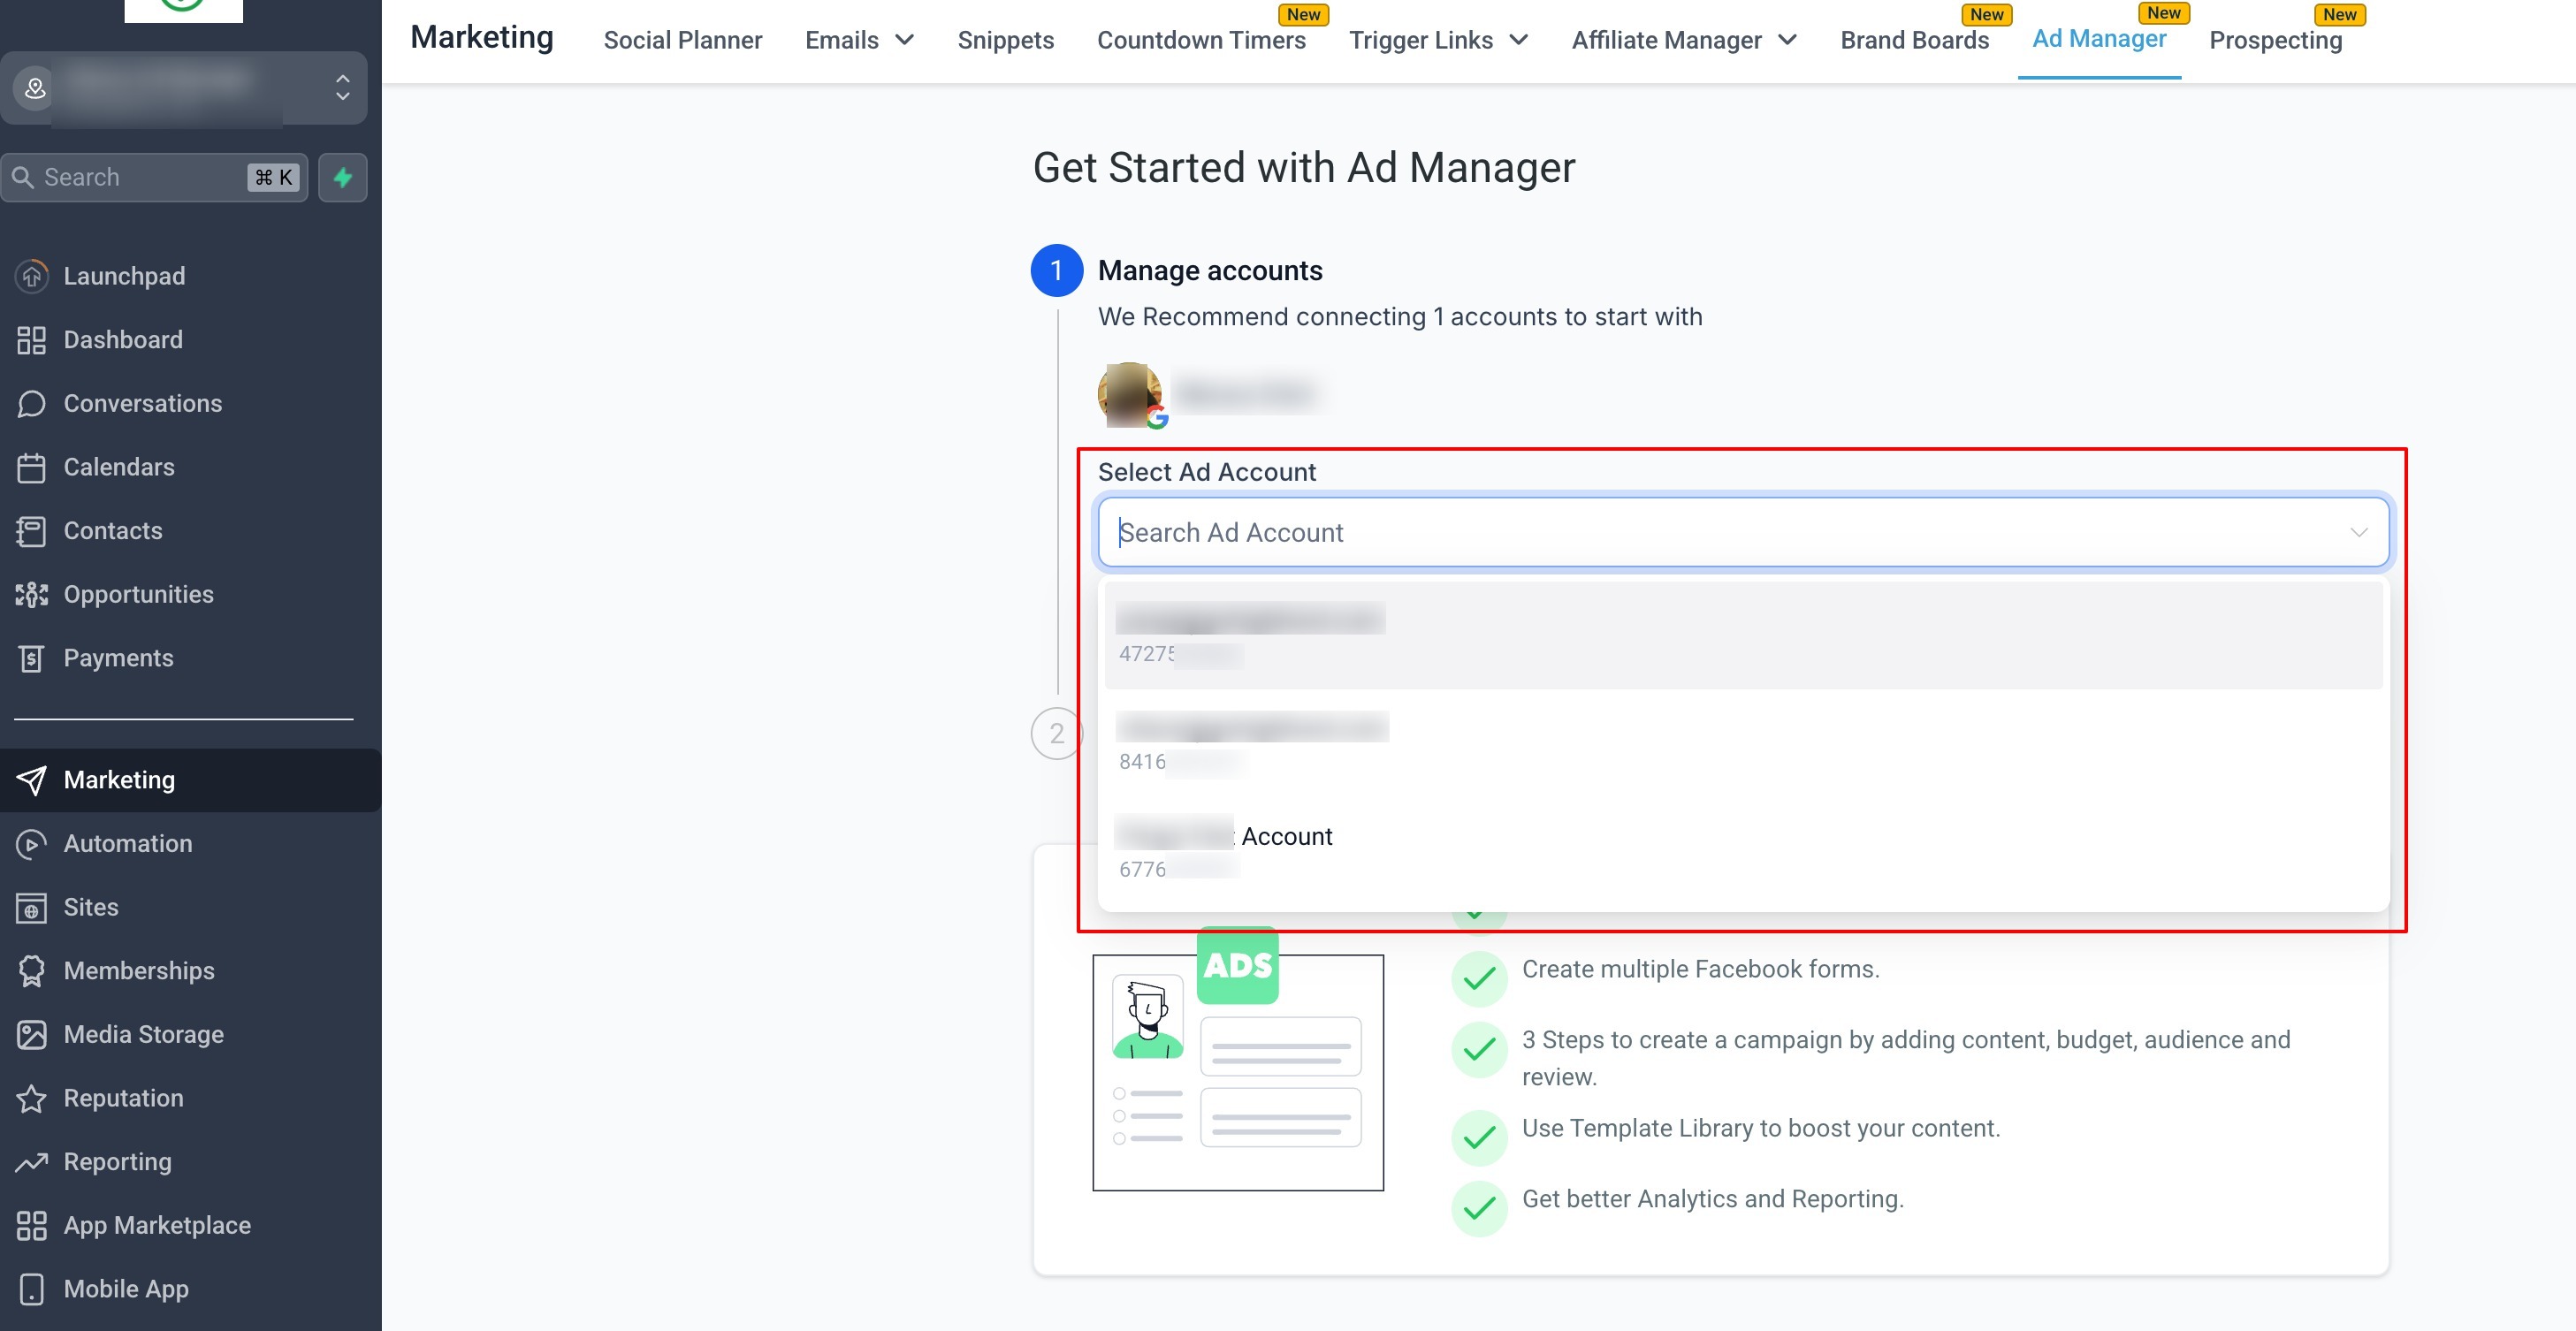
Task: Click the Reputation star icon
Action: tap(31, 1098)
